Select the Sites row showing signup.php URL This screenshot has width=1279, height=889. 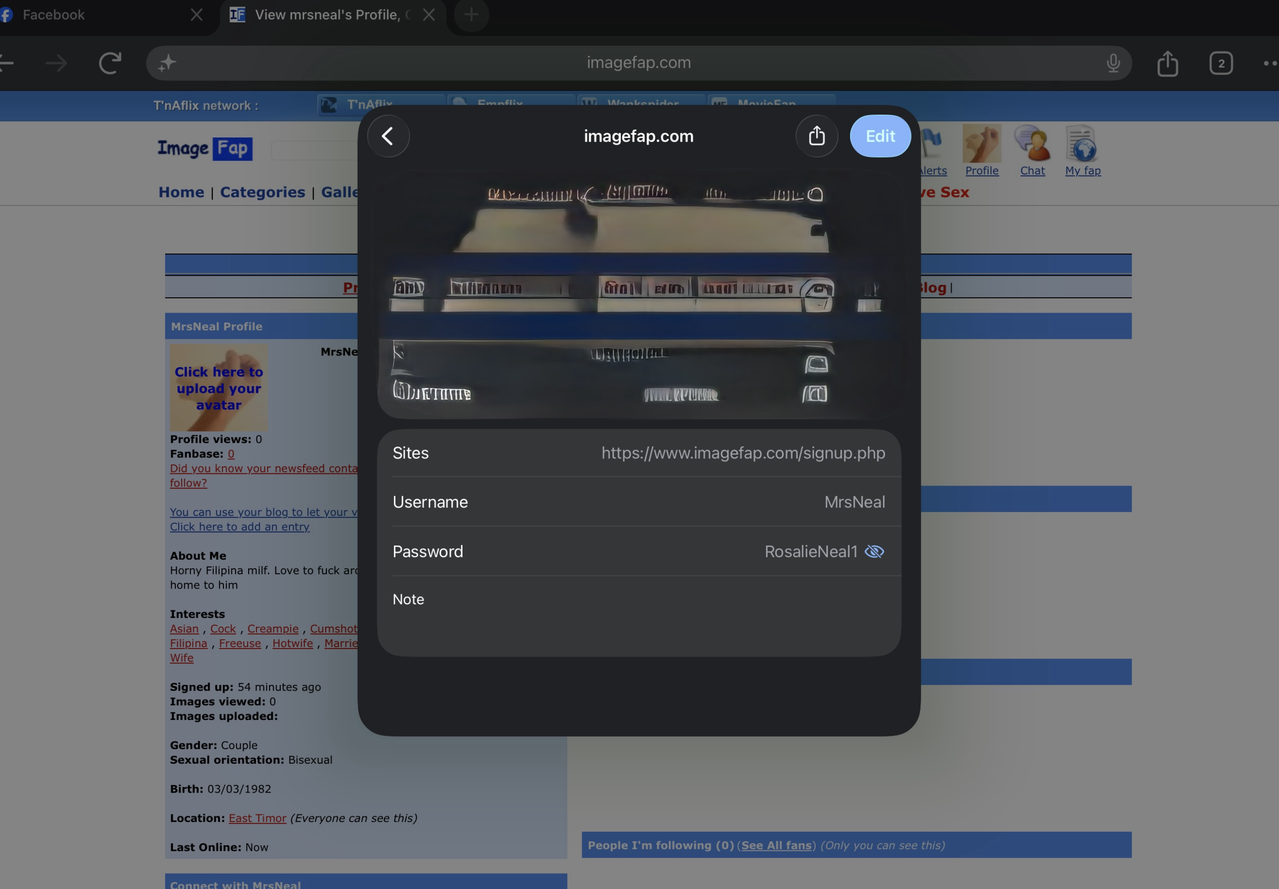pyautogui.click(x=639, y=453)
